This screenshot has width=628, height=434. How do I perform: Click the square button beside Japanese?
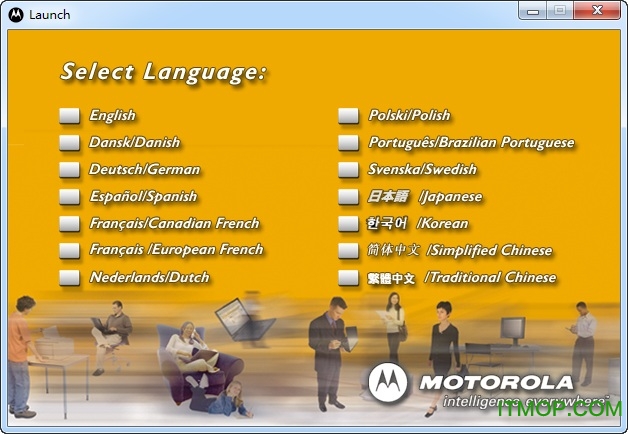point(348,197)
